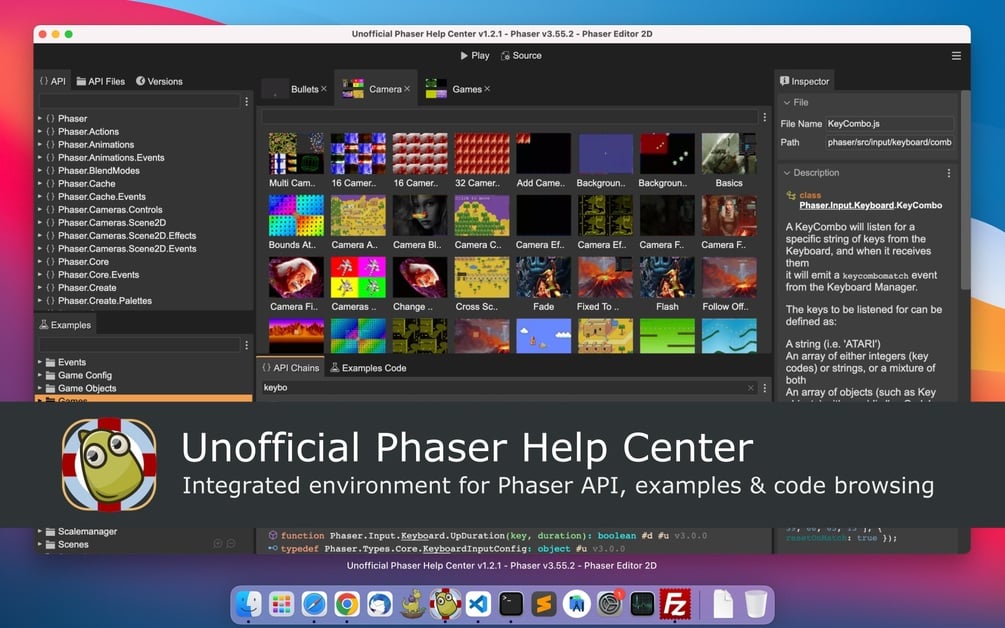The width and height of the screenshot is (1005, 628).
Task: Switch to the API Files tab
Action: pyautogui.click(x=101, y=81)
